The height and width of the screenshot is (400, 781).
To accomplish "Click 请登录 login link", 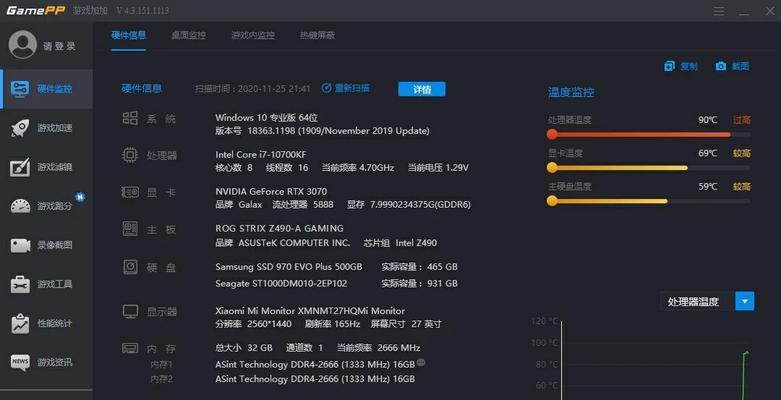I will tap(59, 46).
